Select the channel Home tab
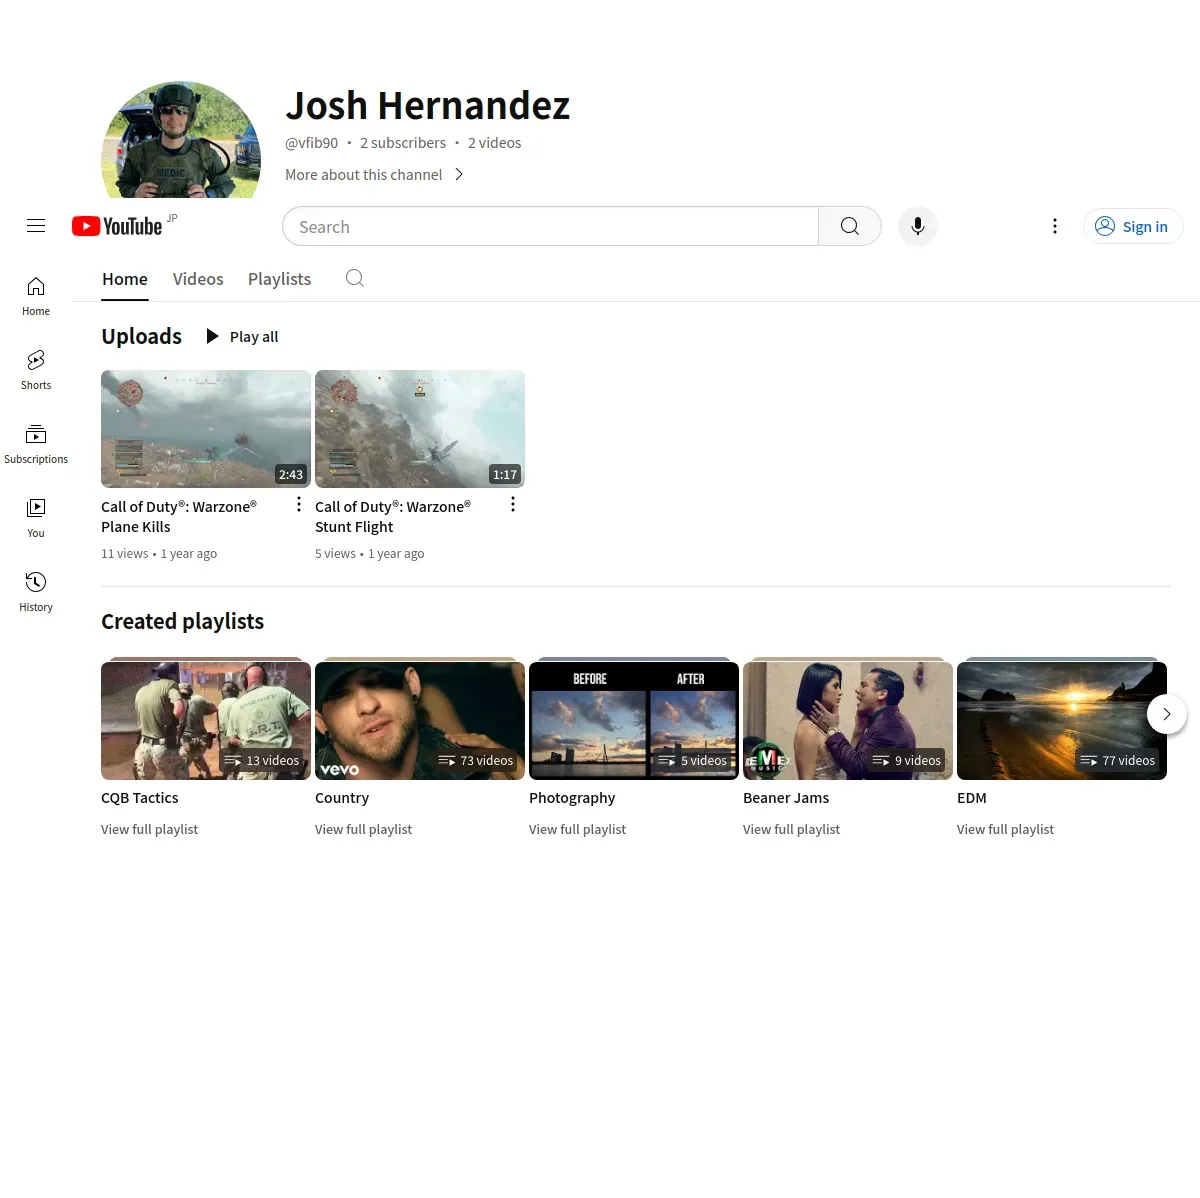This screenshot has width=1200, height=1198. point(125,279)
